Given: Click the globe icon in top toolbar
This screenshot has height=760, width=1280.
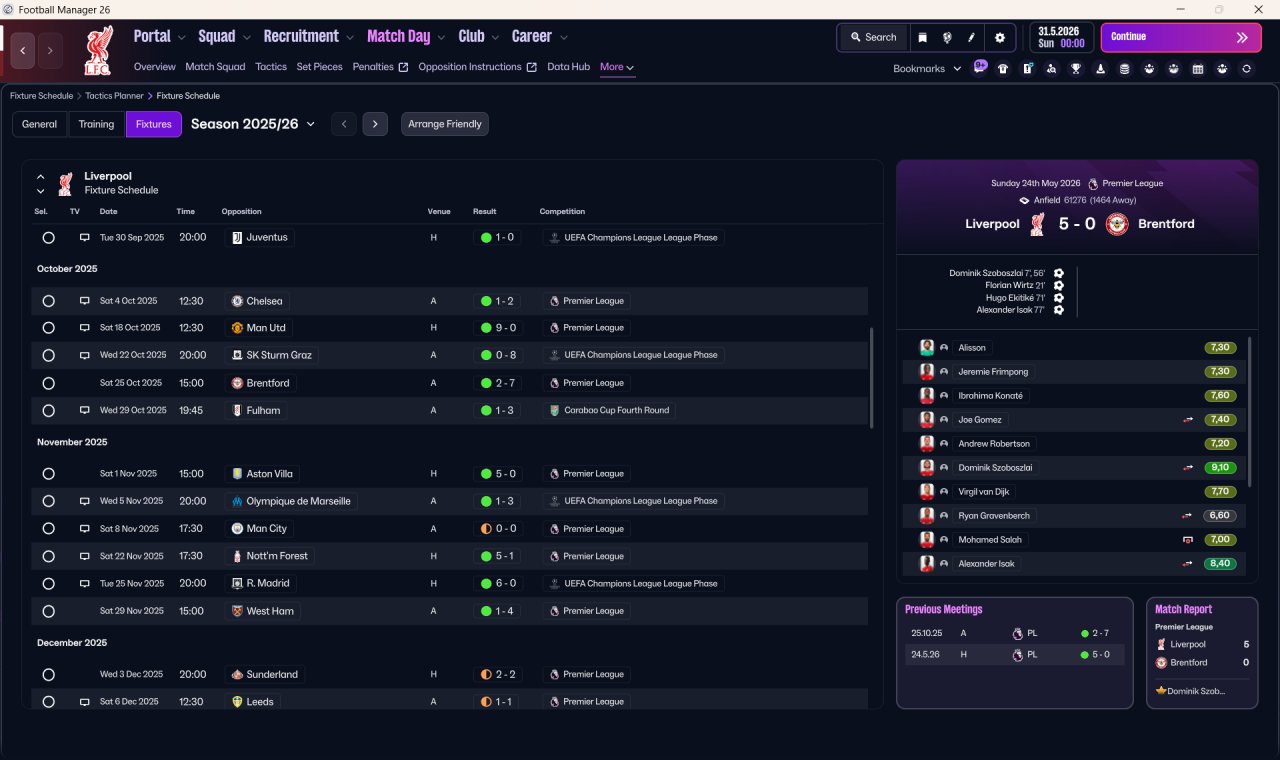Looking at the screenshot, I should click(x=946, y=37).
